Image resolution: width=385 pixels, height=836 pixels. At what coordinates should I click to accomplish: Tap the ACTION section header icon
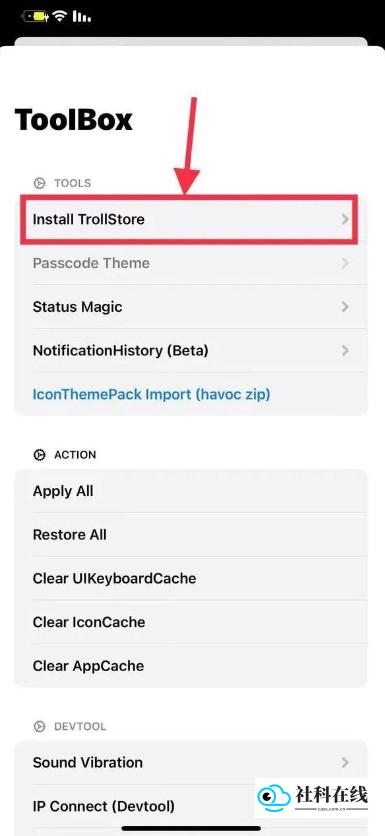[x=39, y=455]
